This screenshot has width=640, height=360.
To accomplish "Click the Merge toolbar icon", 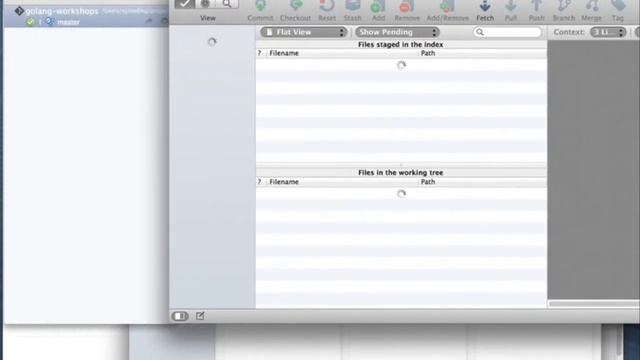I will [591, 6].
